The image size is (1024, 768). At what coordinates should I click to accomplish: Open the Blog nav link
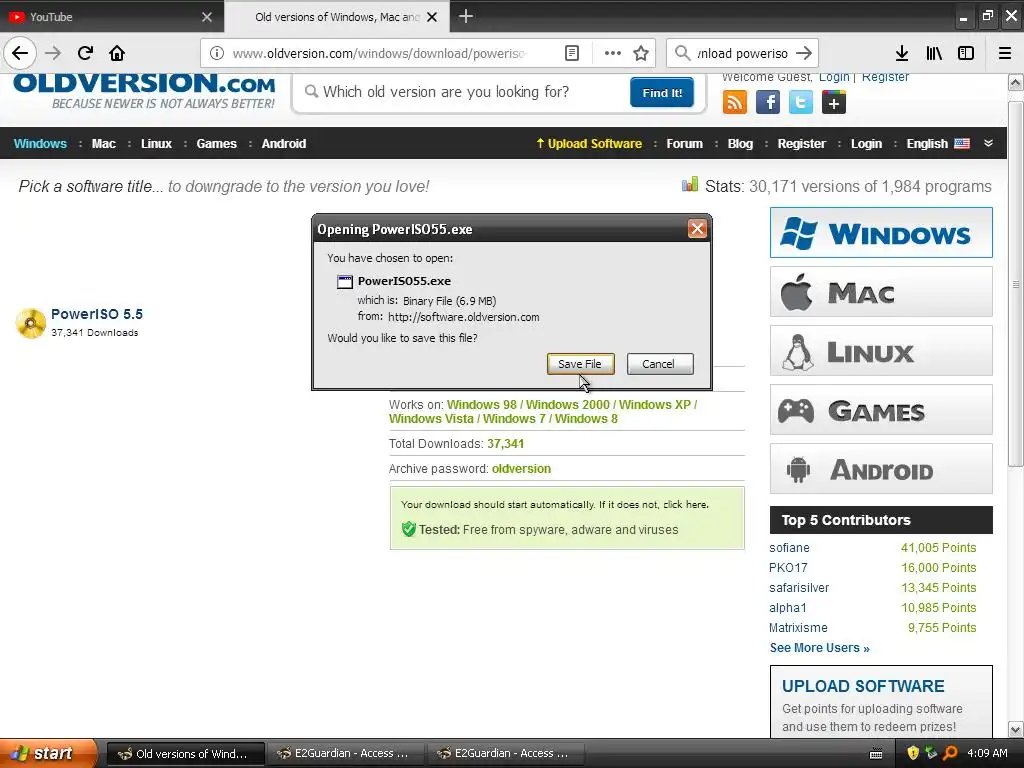tap(740, 144)
